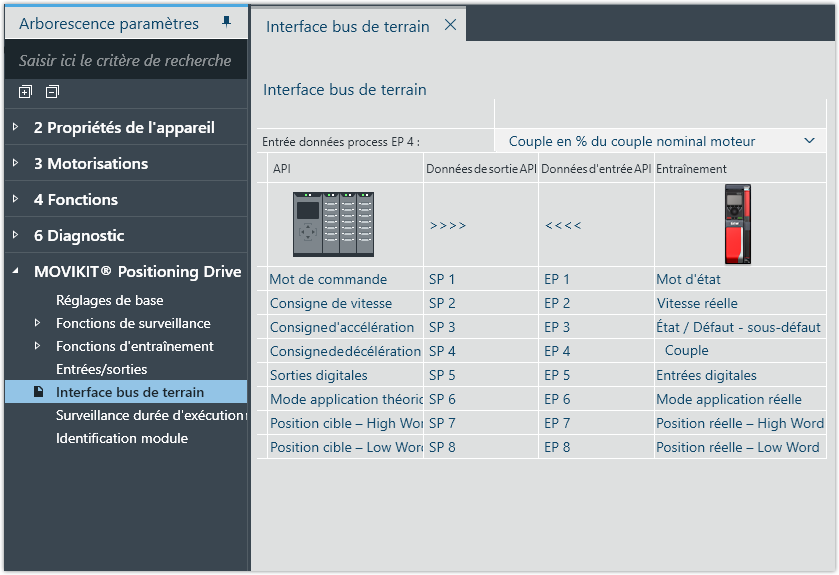Viewport: 839px width, 575px height.
Task: Click in the parameter search field
Action: click(x=125, y=61)
